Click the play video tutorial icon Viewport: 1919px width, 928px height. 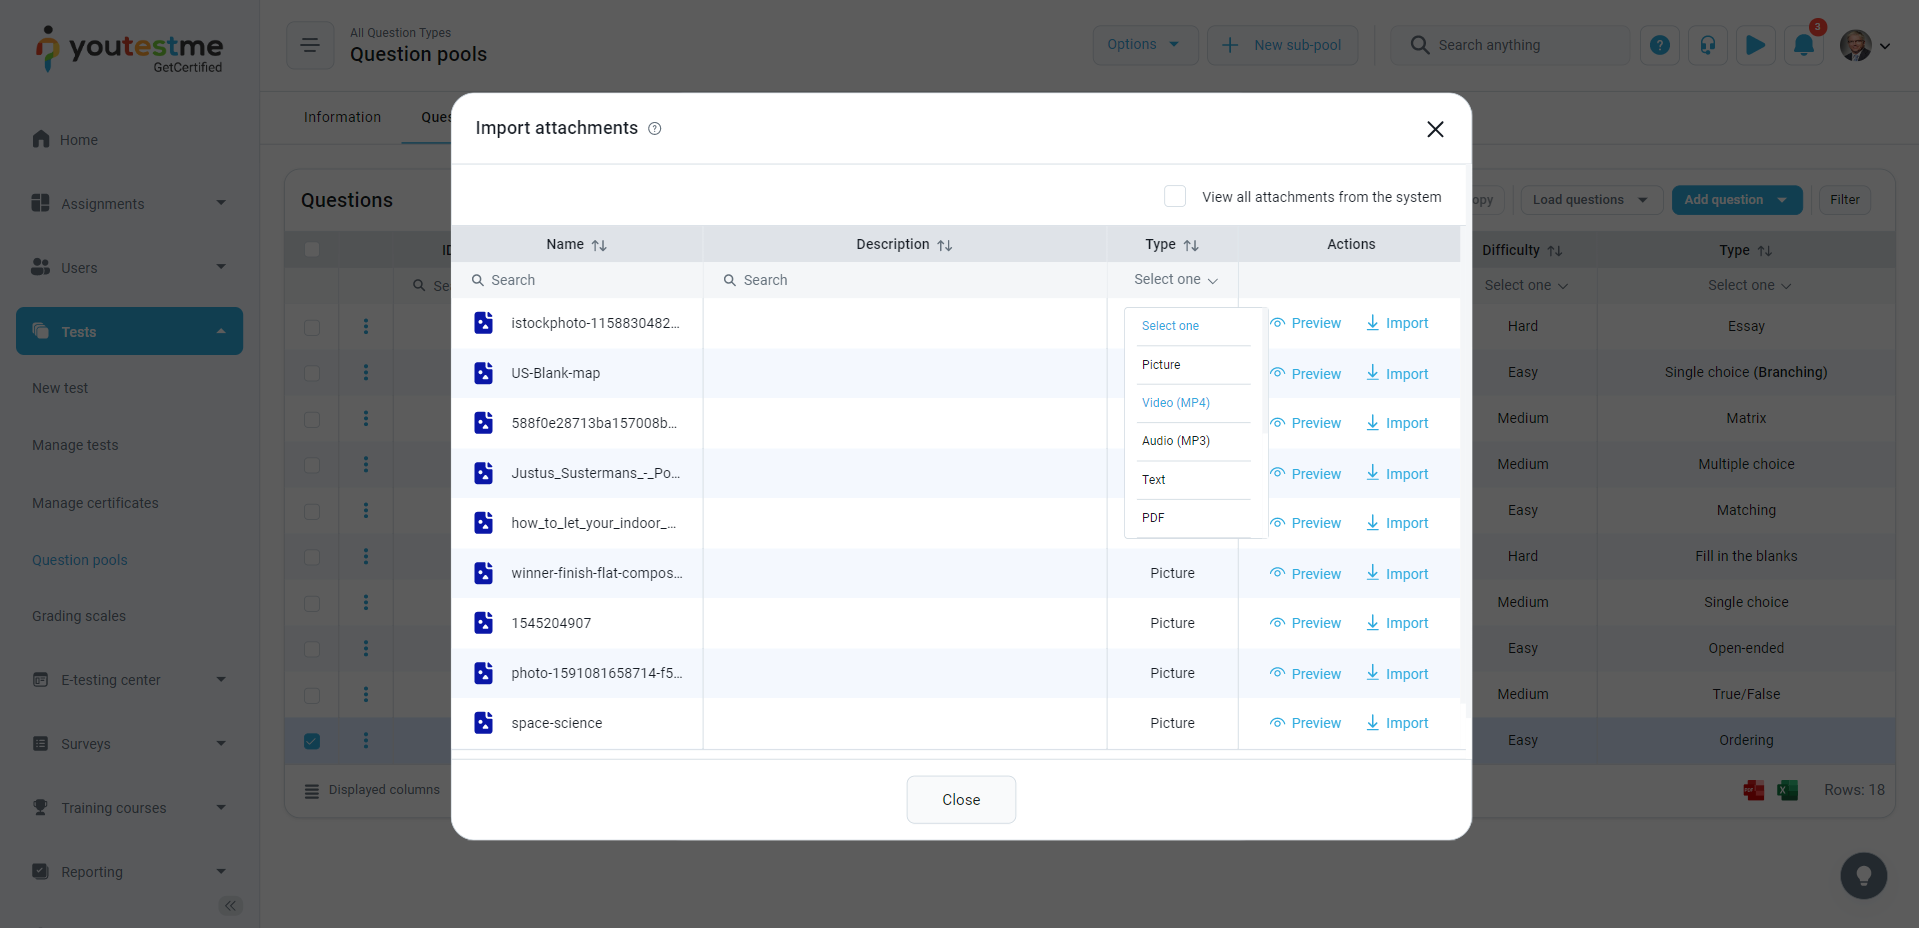click(1755, 45)
